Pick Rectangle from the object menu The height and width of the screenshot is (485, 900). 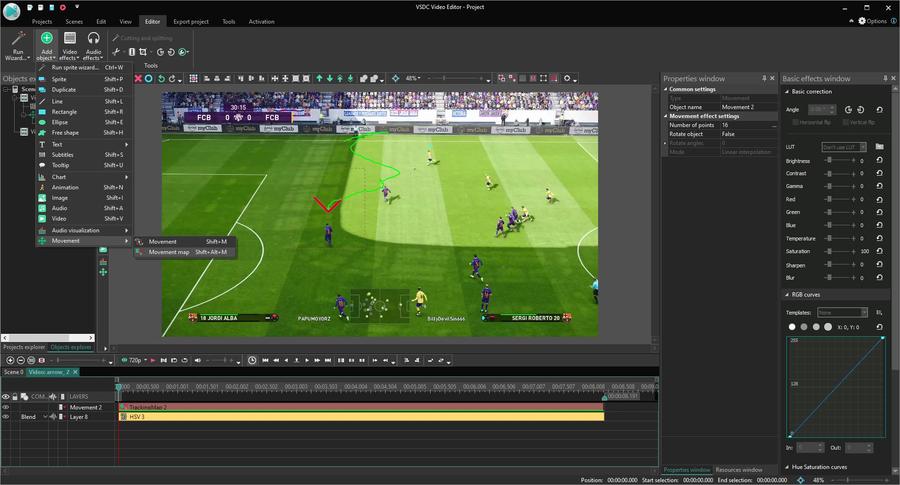coord(84,112)
